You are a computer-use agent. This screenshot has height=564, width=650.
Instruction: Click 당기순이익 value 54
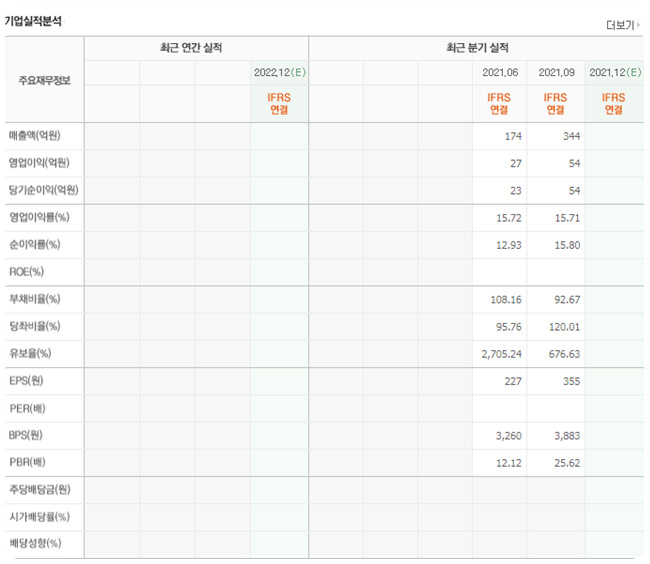(574, 191)
